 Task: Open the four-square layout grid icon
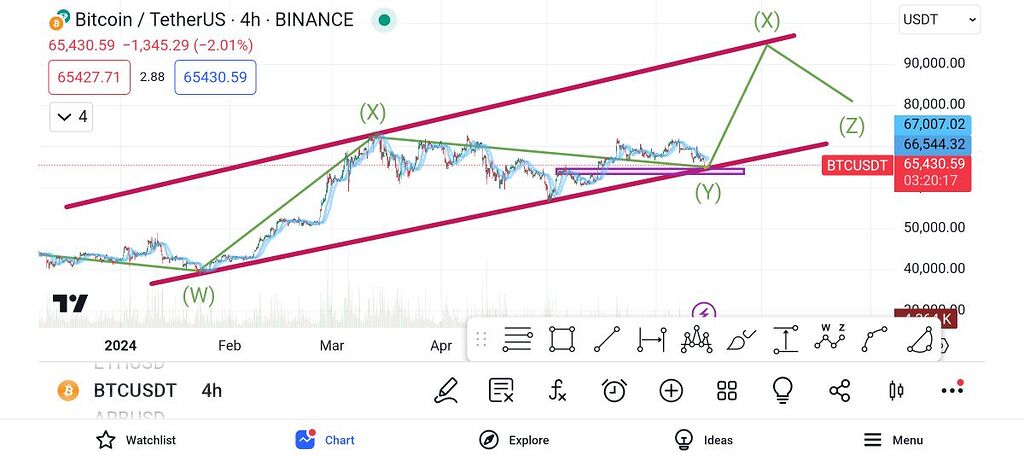pyautogui.click(x=727, y=391)
